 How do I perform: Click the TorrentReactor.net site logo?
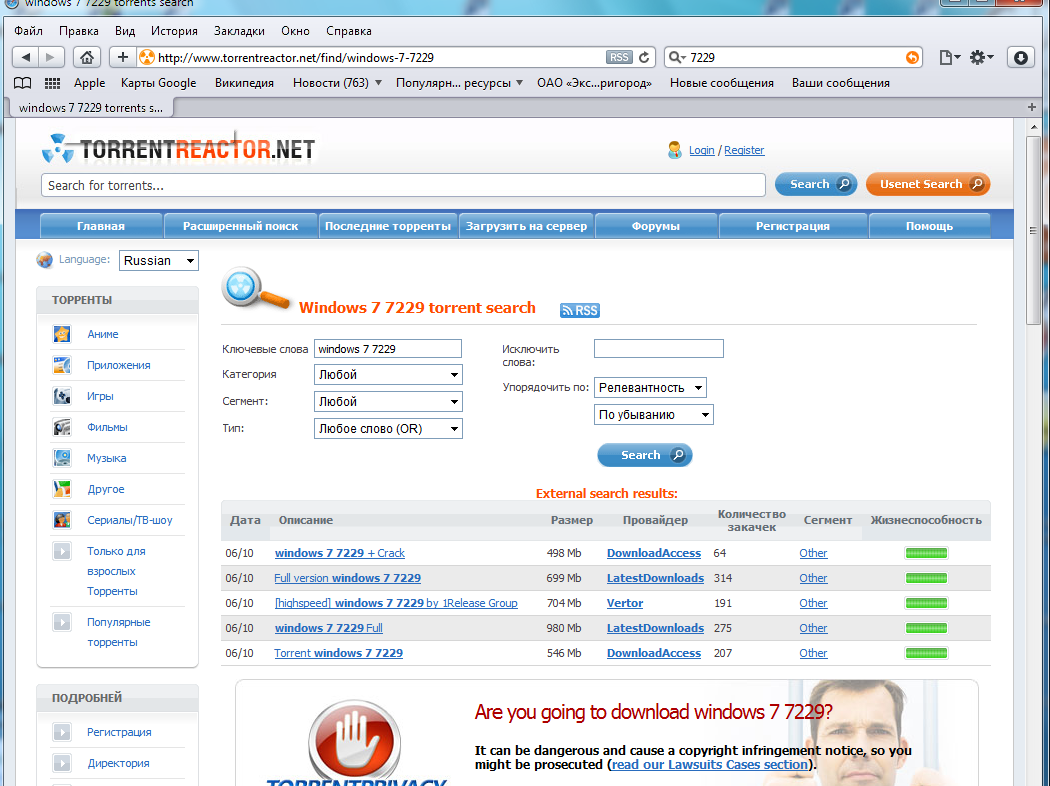pos(179,148)
